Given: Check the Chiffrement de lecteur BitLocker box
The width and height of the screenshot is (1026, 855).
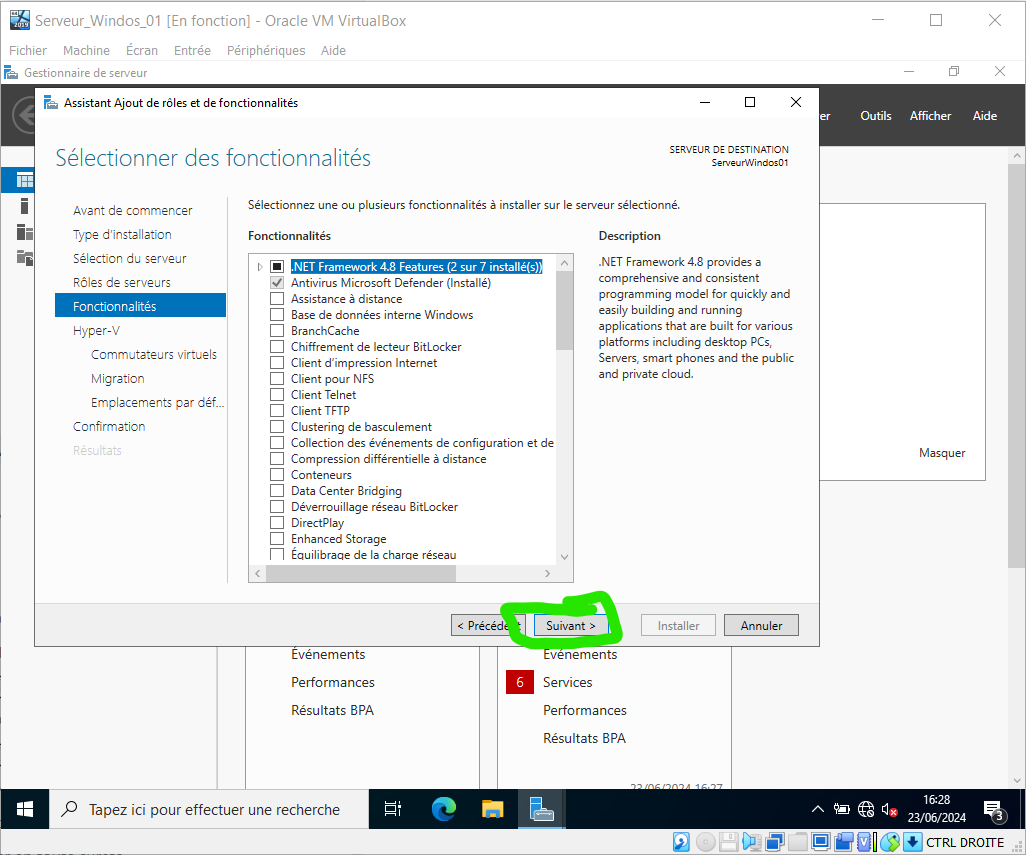Looking at the screenshot, I should (277, 347).
